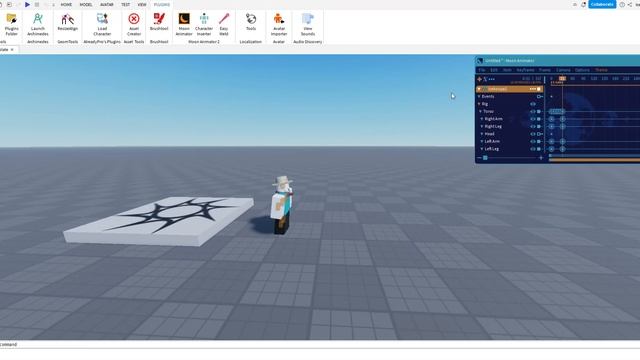The height and width of the screenshot is (360, 640).
Task: Open File menu in Moon Animator
Action: (482, 70)
